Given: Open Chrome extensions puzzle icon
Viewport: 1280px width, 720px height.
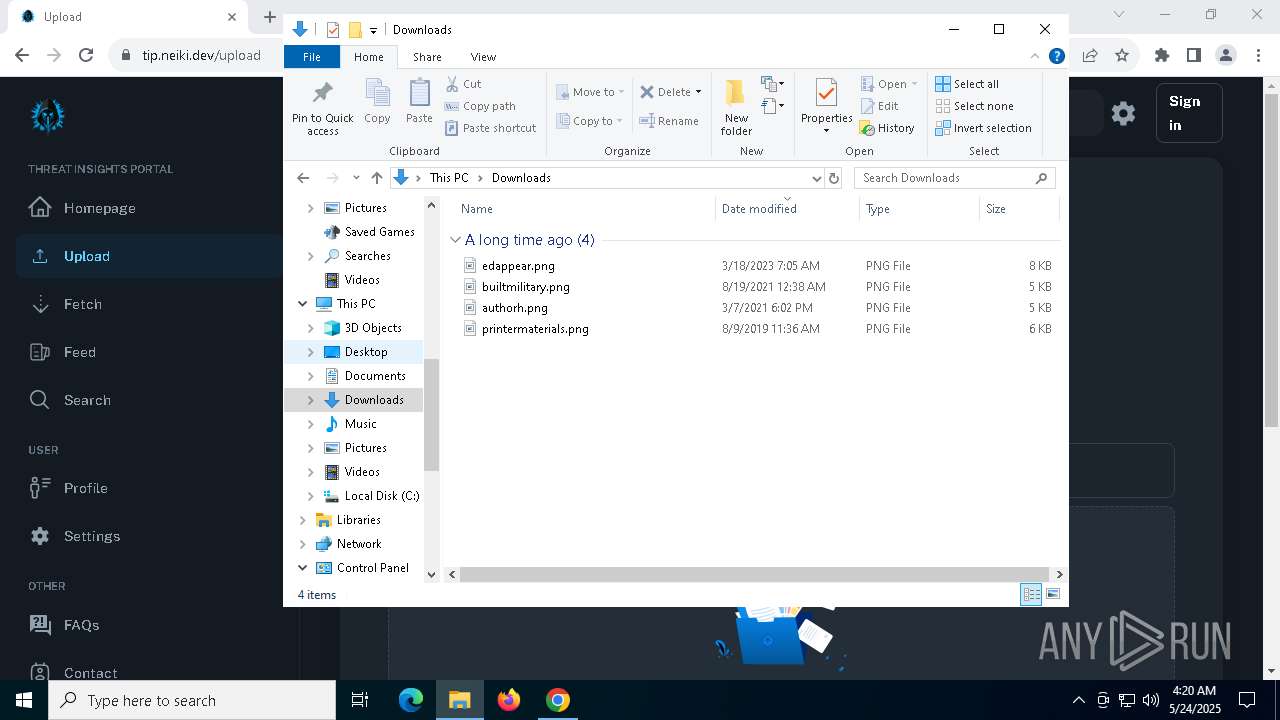Looking at the screenshot, I should click(x=1161, y=55).
